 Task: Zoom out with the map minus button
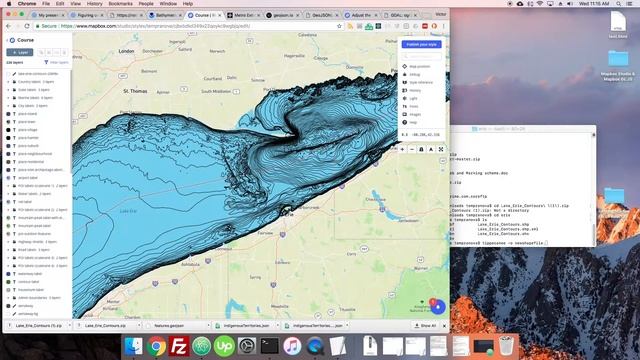pyautogui.click(x=412, y=149)
